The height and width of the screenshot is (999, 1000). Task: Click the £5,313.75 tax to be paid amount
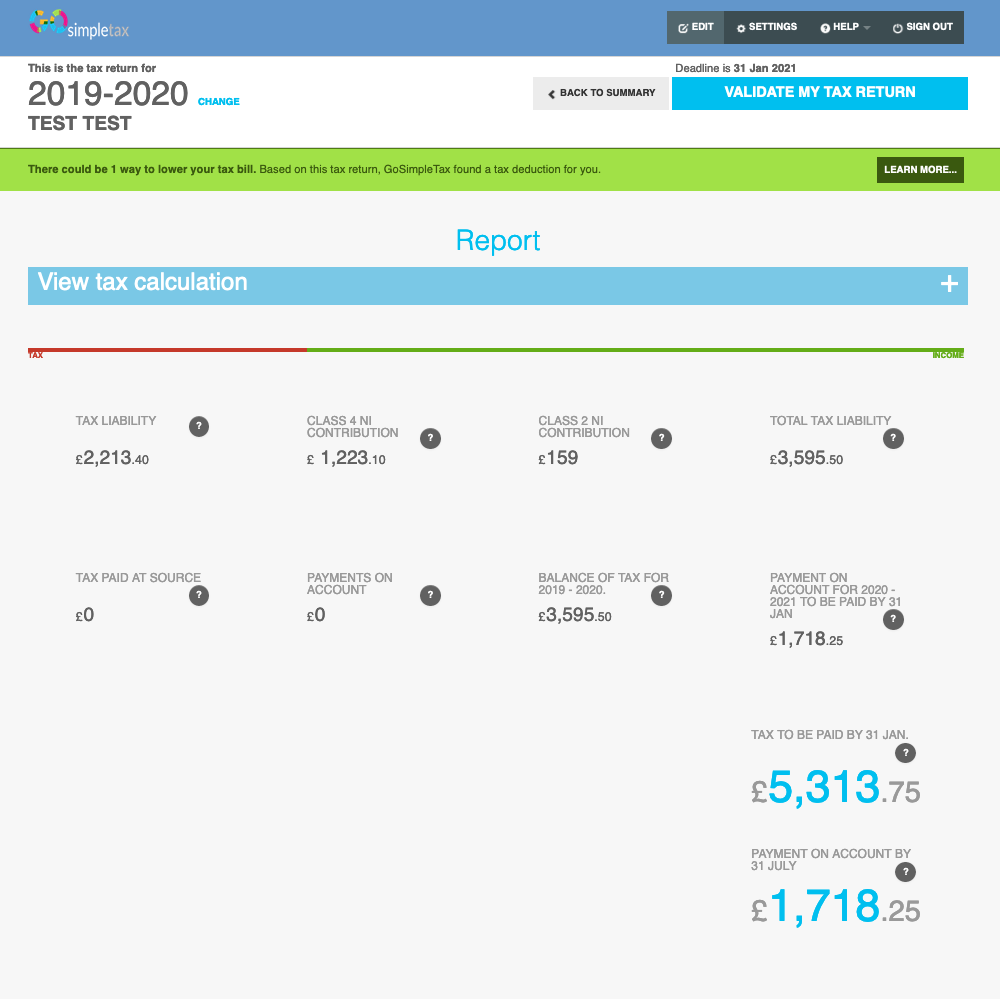[x=835, y=788]
